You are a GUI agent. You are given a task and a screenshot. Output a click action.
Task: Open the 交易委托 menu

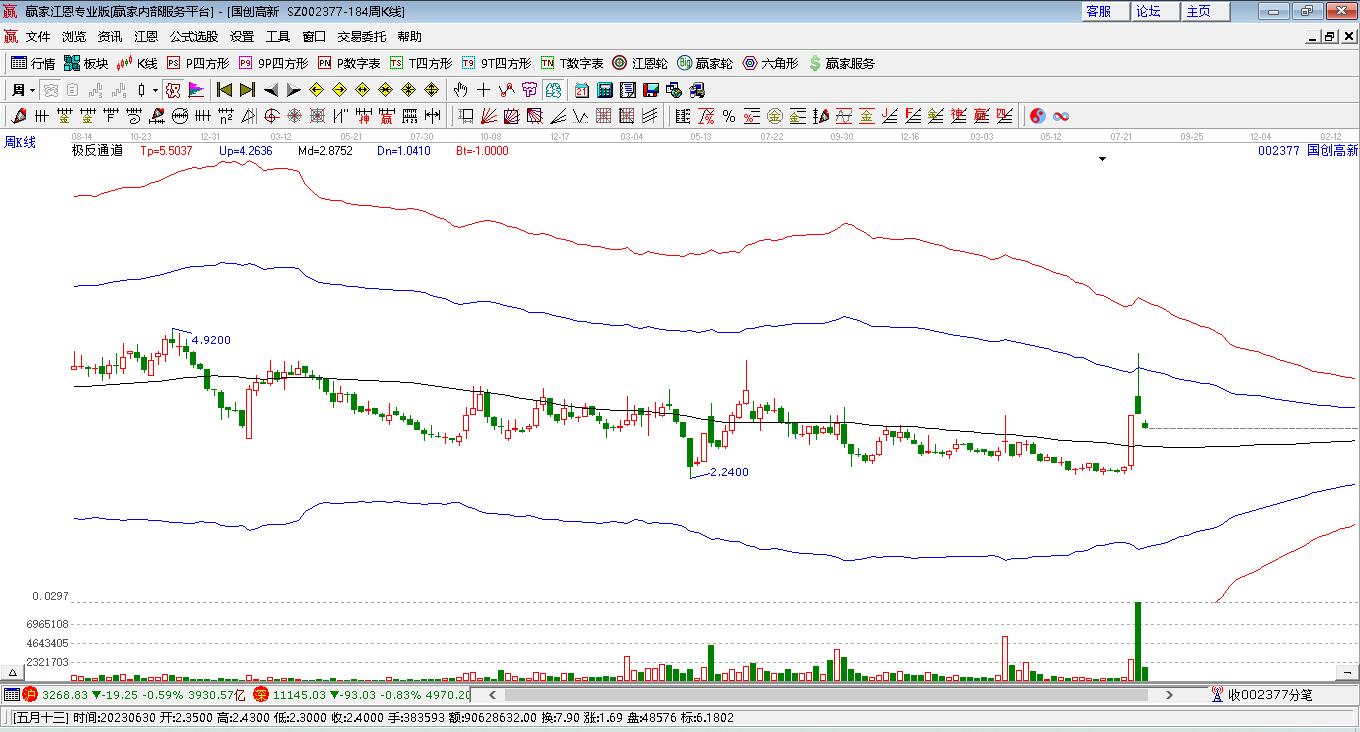pos(361,36)
